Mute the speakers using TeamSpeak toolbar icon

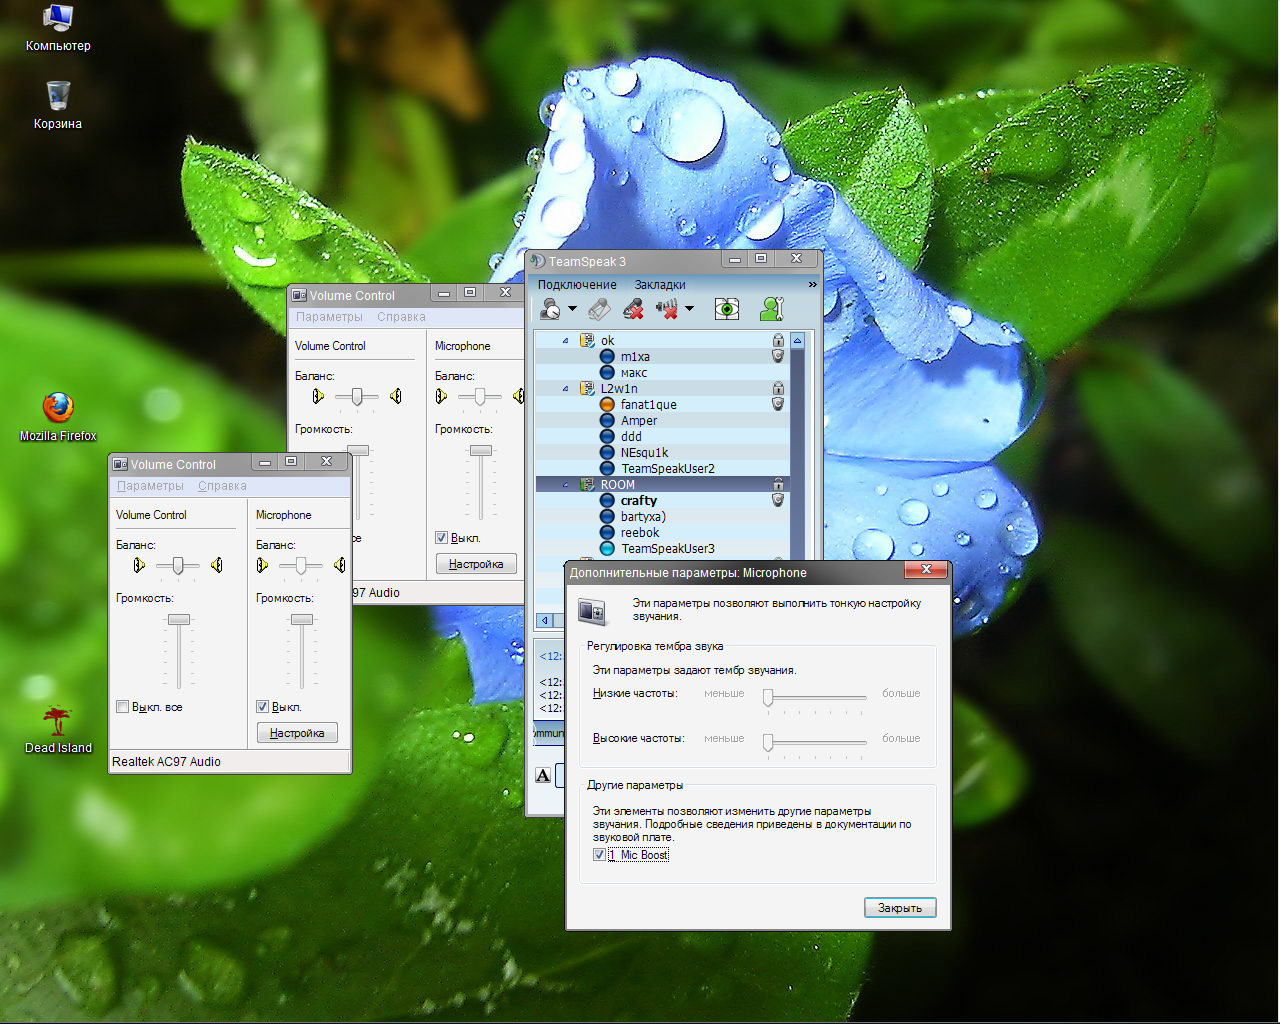pos(667,309)
